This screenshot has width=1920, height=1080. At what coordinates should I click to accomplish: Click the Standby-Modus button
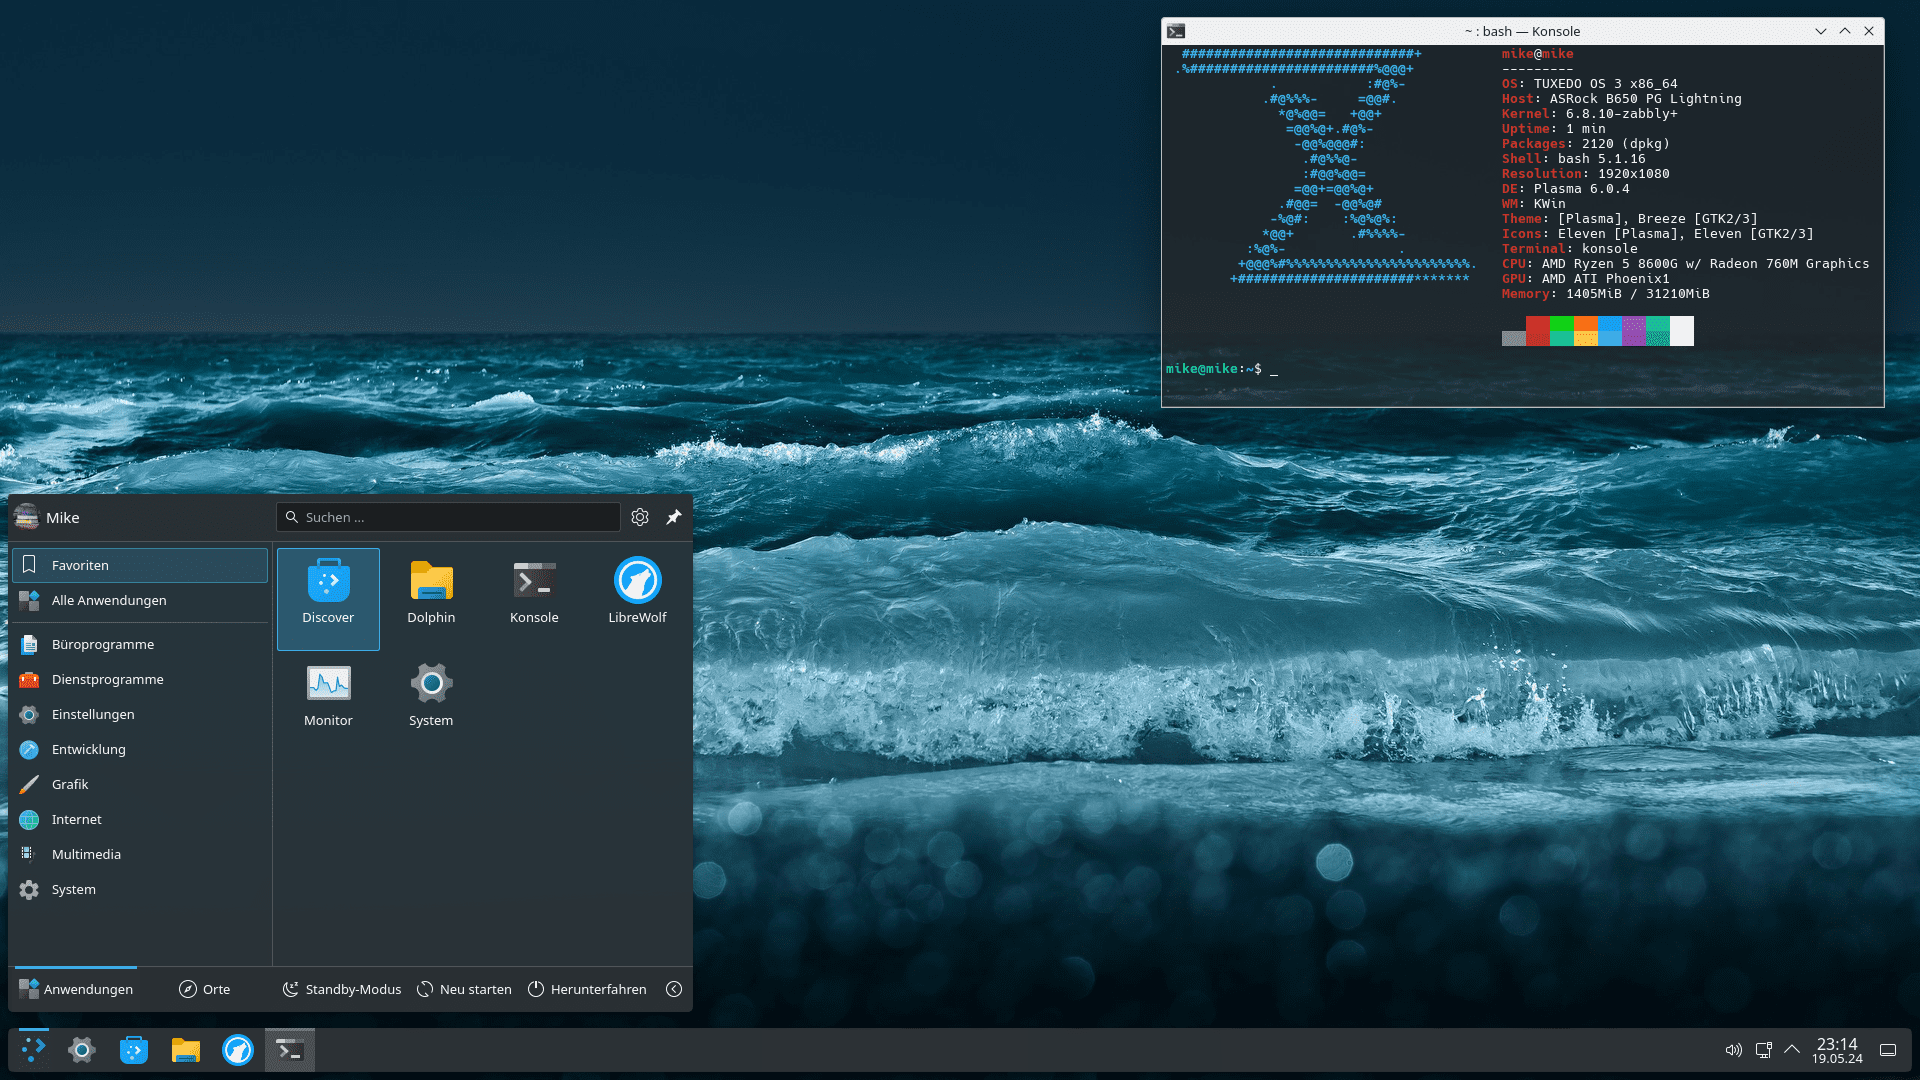[342, 989]
